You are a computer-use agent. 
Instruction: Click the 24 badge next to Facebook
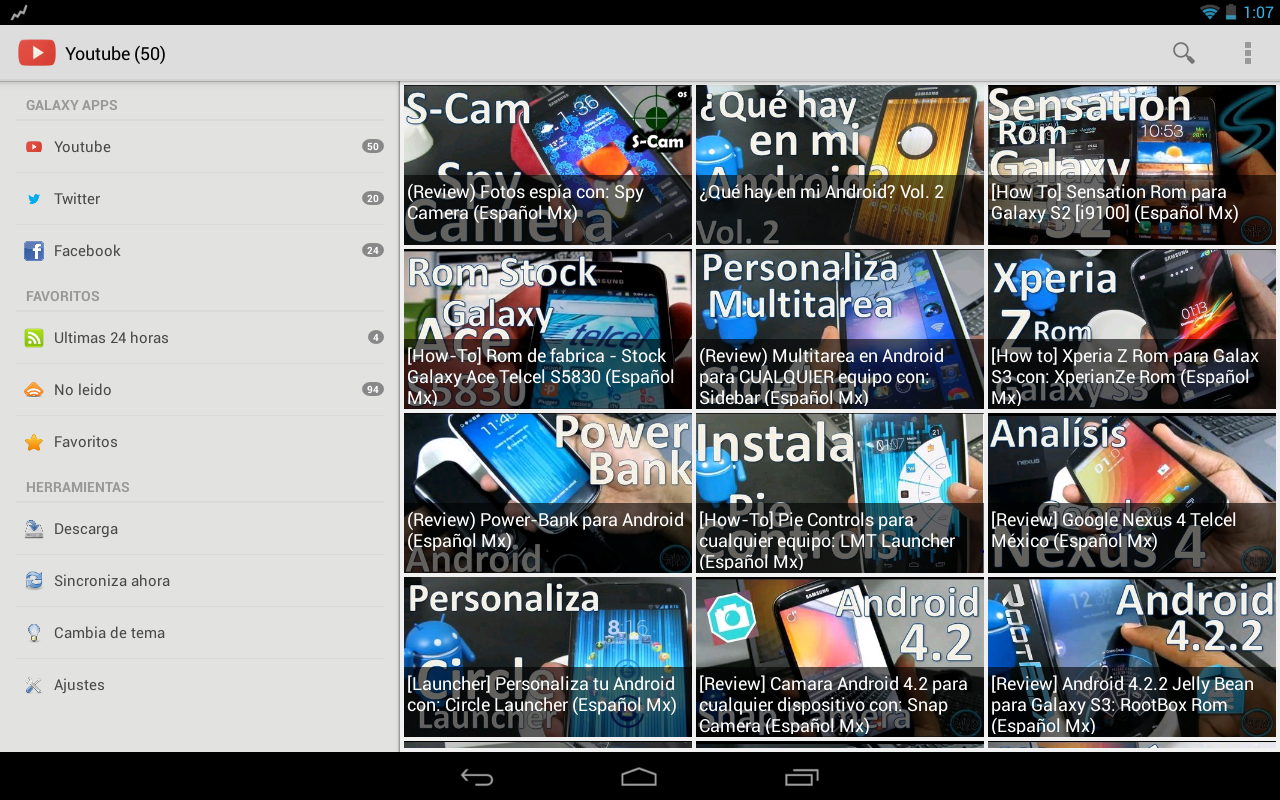tap(373, 251)
